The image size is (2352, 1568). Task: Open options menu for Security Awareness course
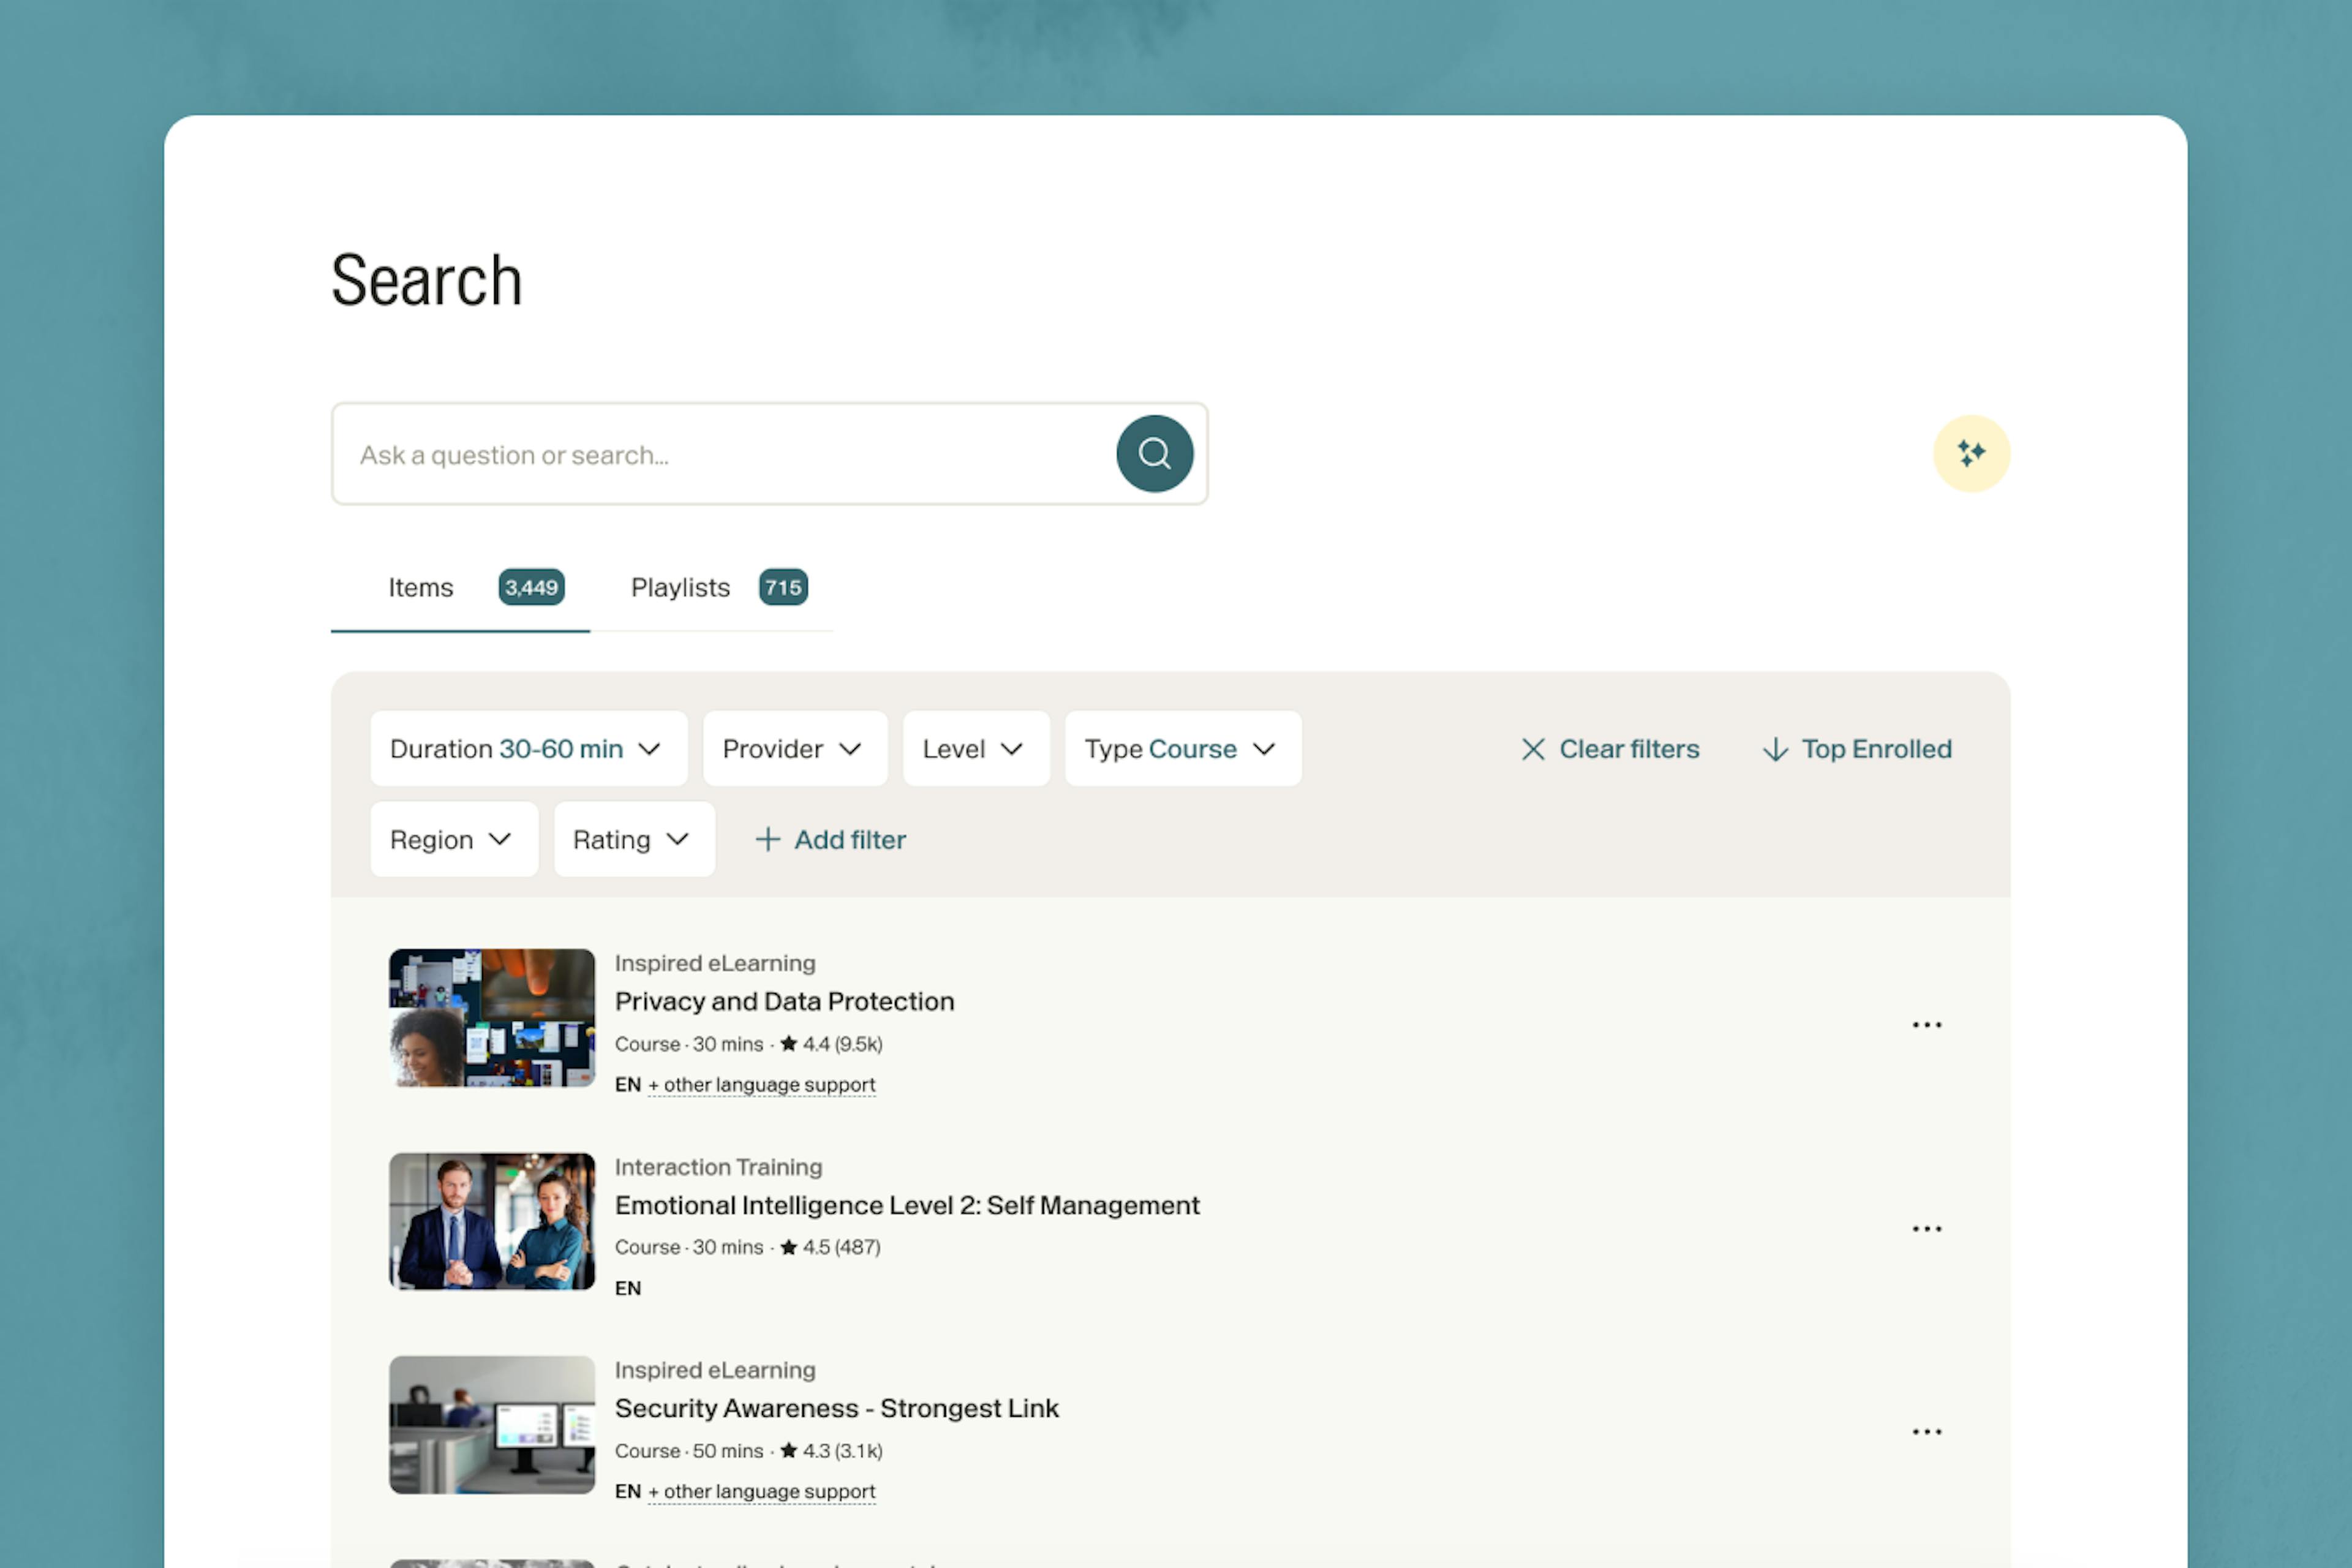coord(1926,1432)
